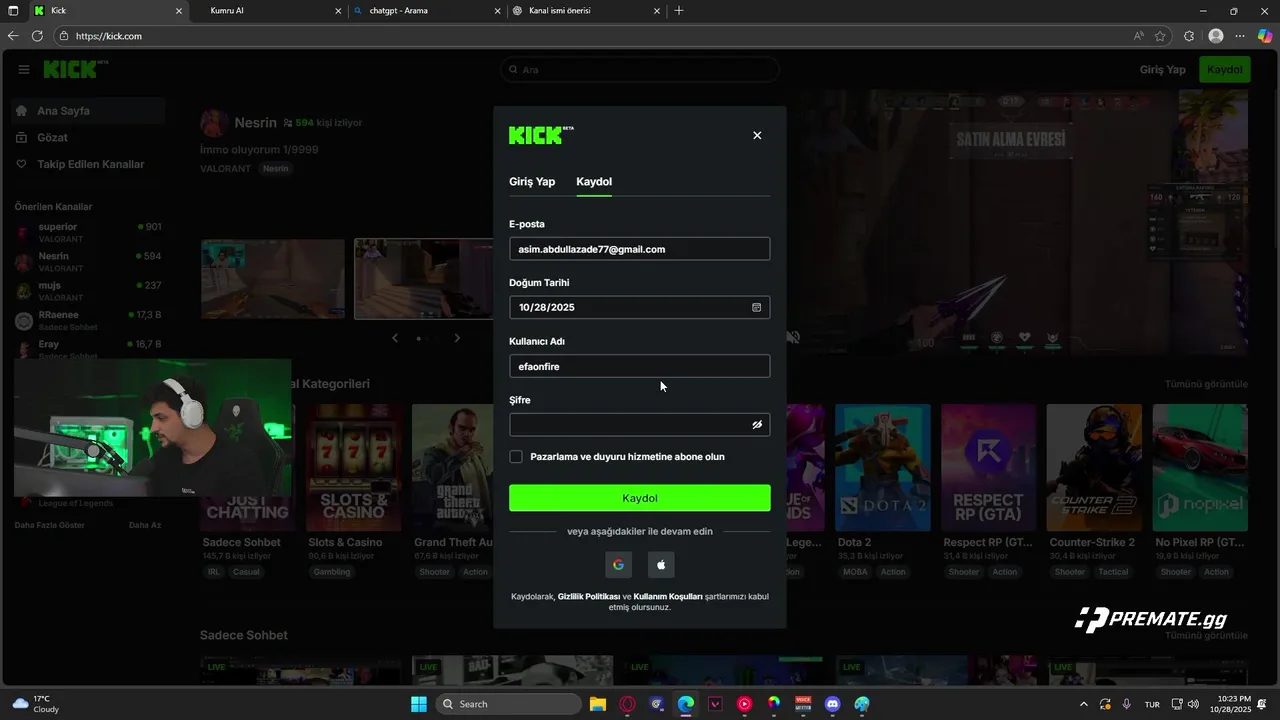Screen dimensions: 1280x720
Task: Continue with Apple sign-up
Action: click(x=661, y=565)
